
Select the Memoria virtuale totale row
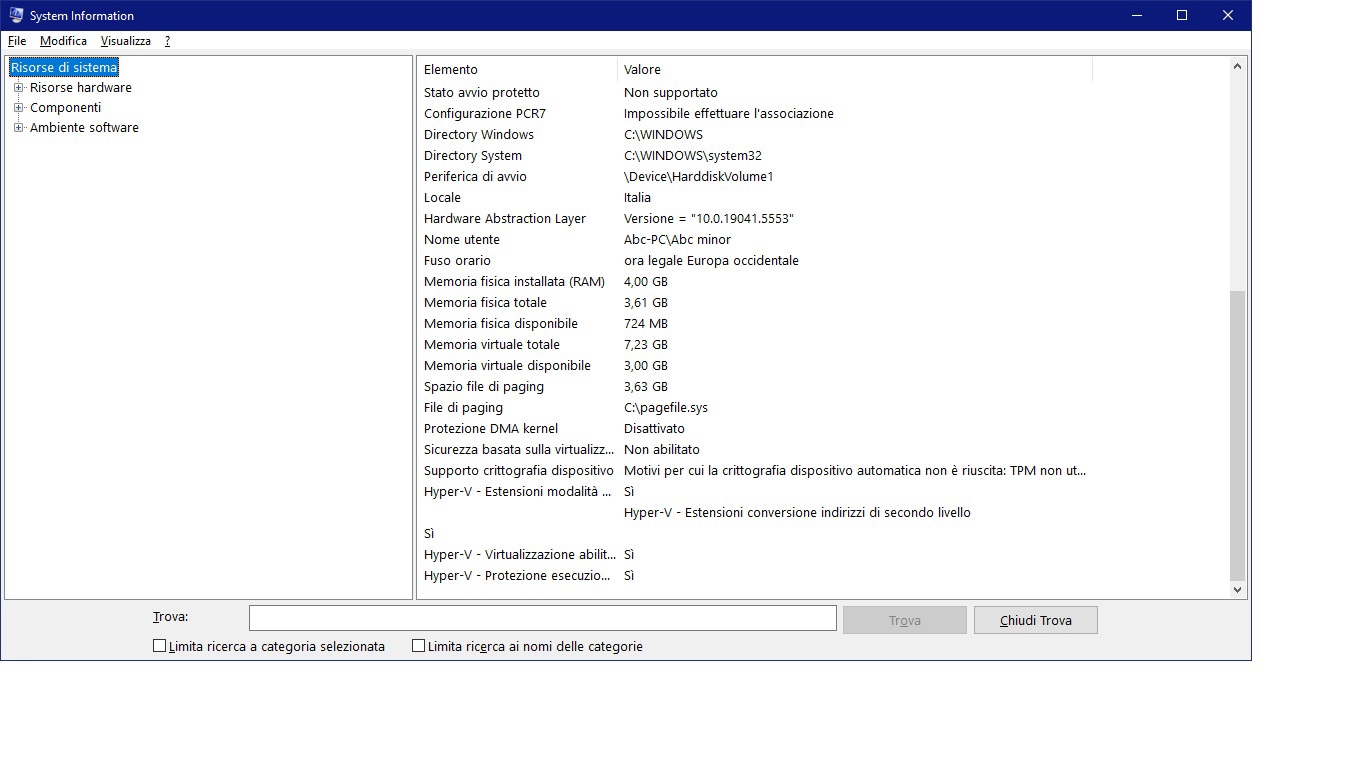tap(757, 344)
